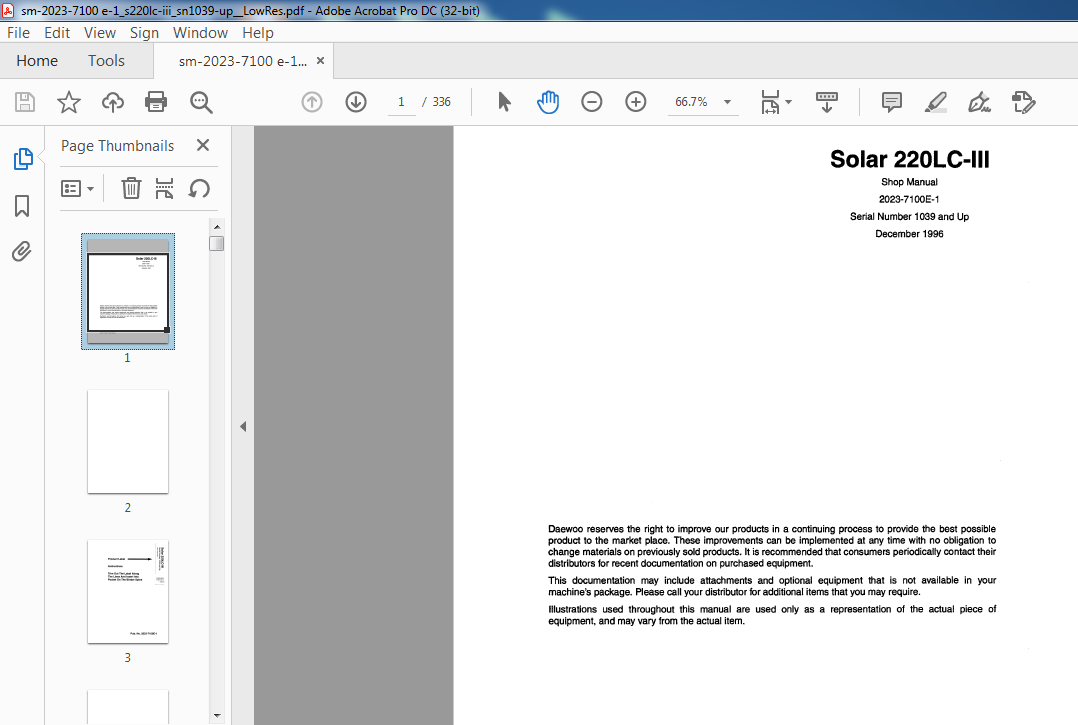The width and height of the screenshot is (1078, 725).
Task: Select the sm-2023-7100 e-1 document tab
Action: [x=242, y=61]
